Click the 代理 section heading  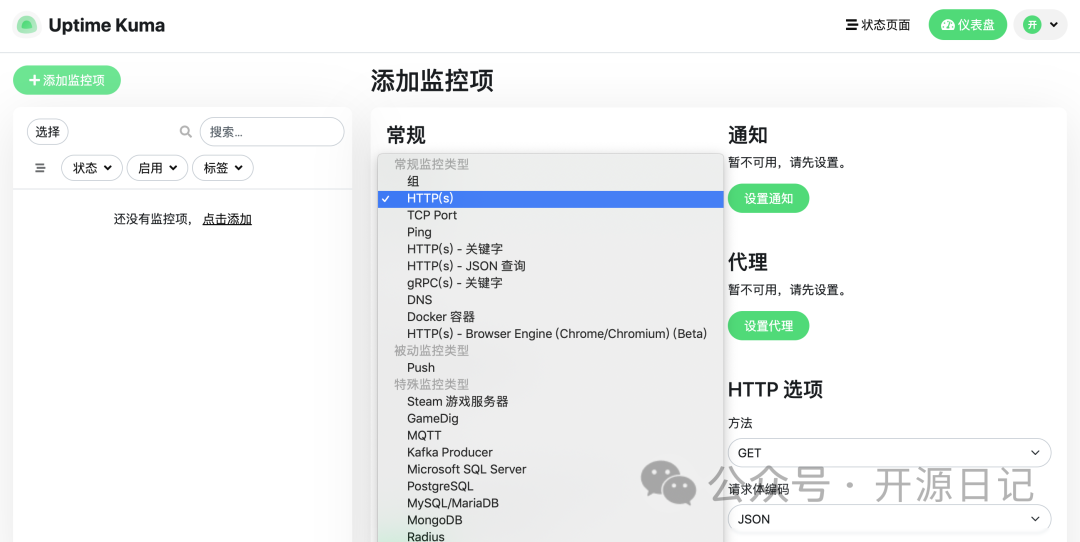[747, 262]
